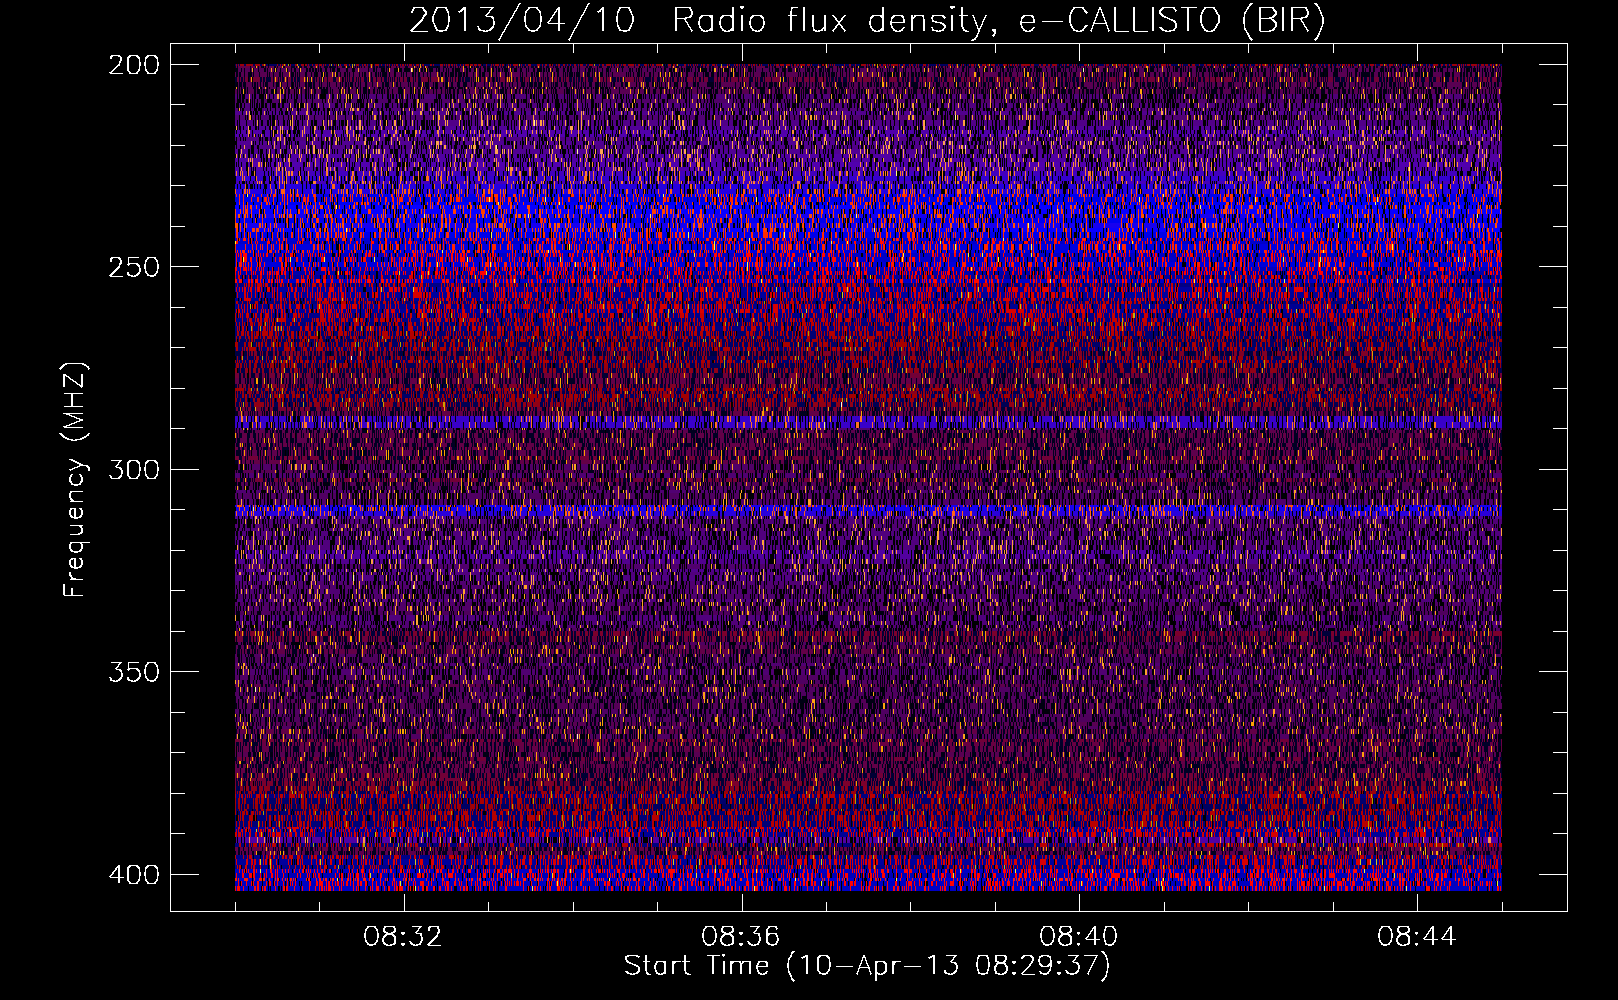The height and width of the screenshot is (1000, 1618).
Task: Click the 'Frequency (MHZ)' y-axis label
Action: [75, 479]
